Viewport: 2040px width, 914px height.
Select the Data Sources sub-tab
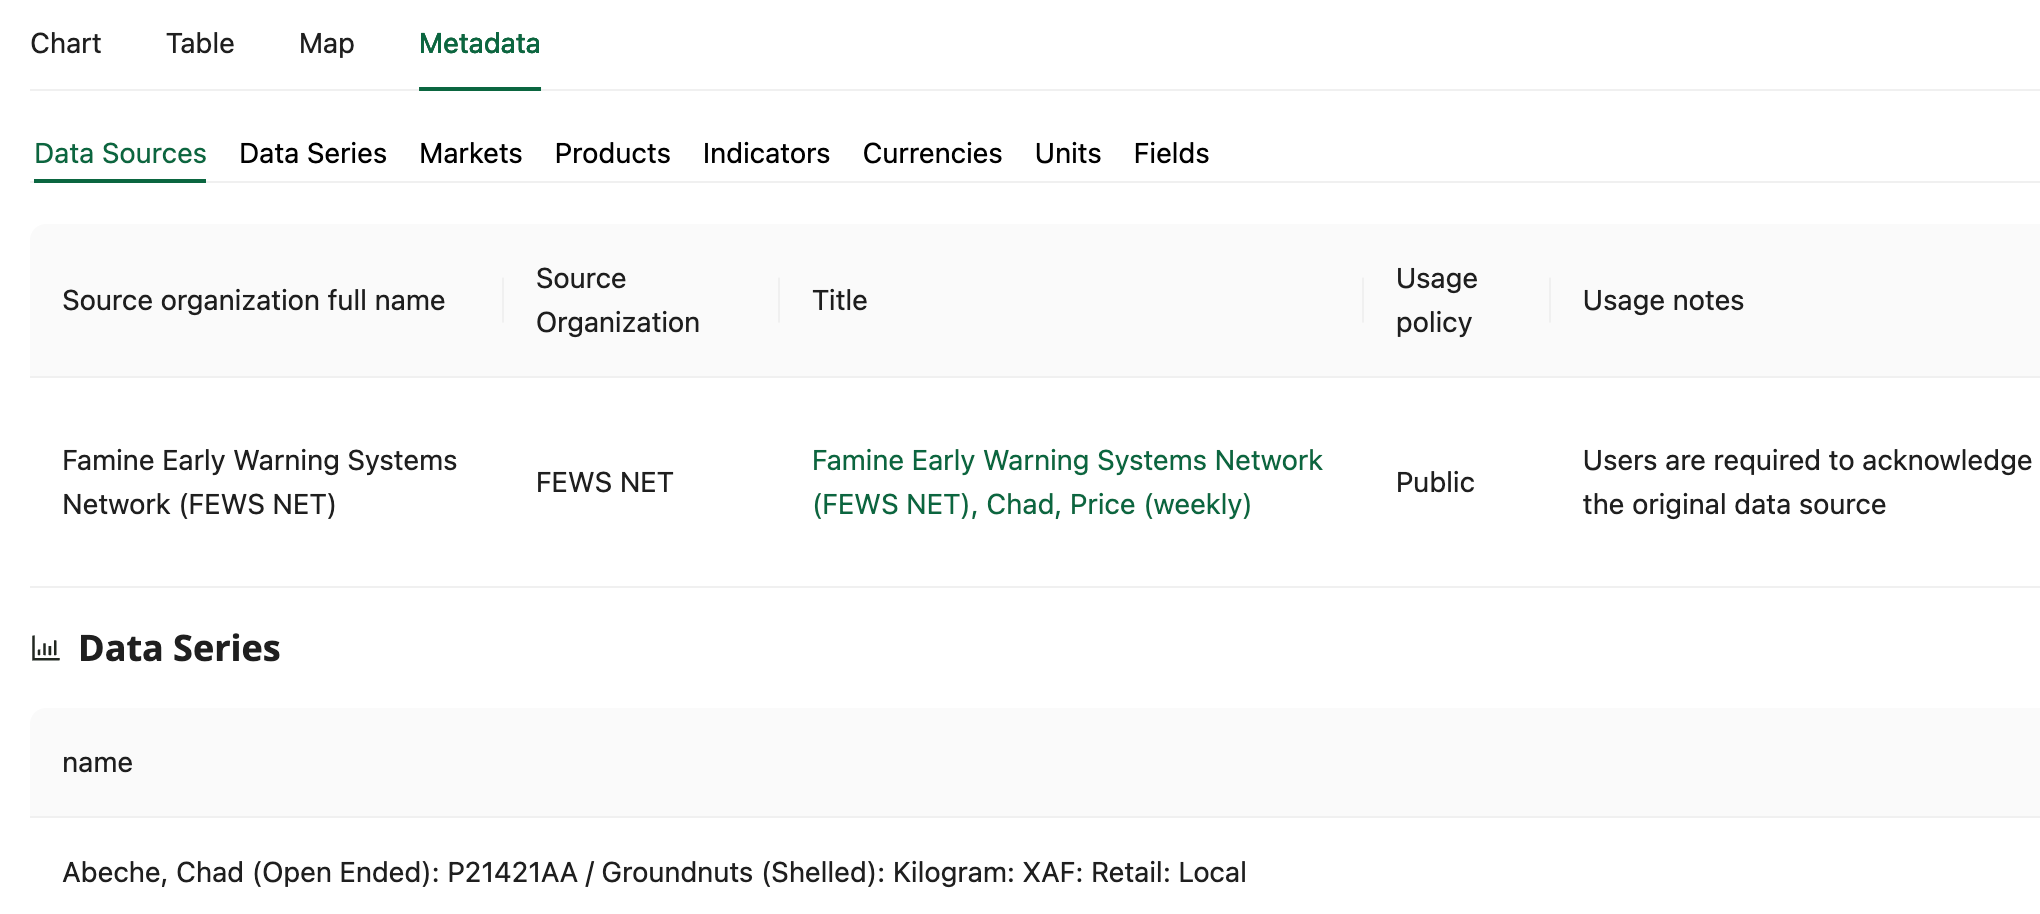[x=120, y=153]
